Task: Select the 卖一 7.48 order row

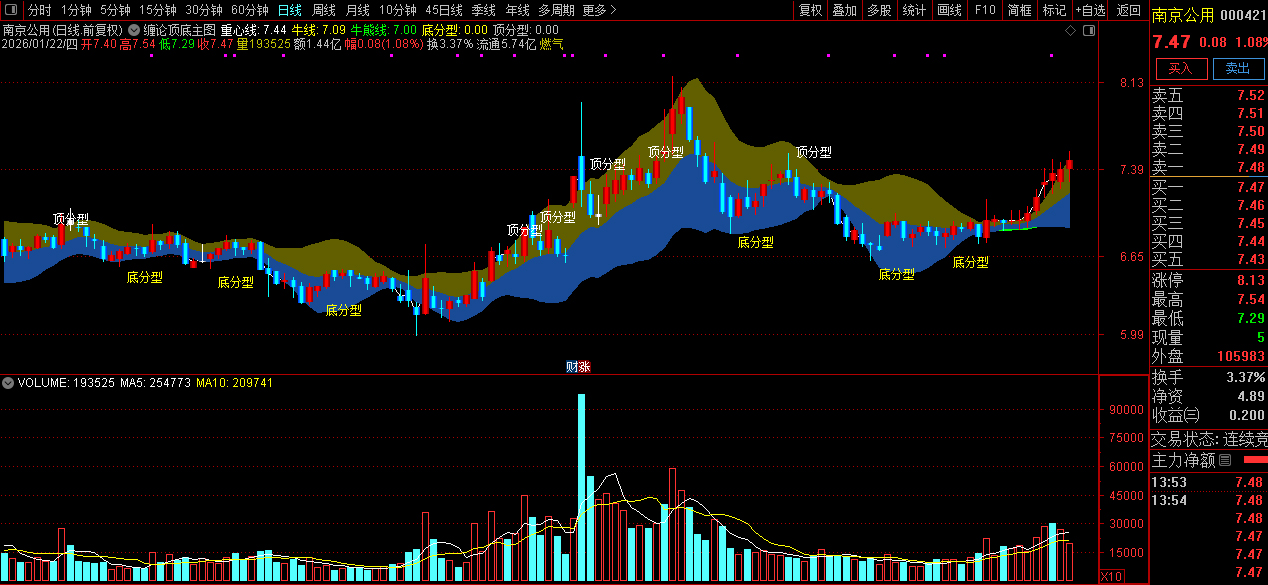Action: coord(1209,167)
